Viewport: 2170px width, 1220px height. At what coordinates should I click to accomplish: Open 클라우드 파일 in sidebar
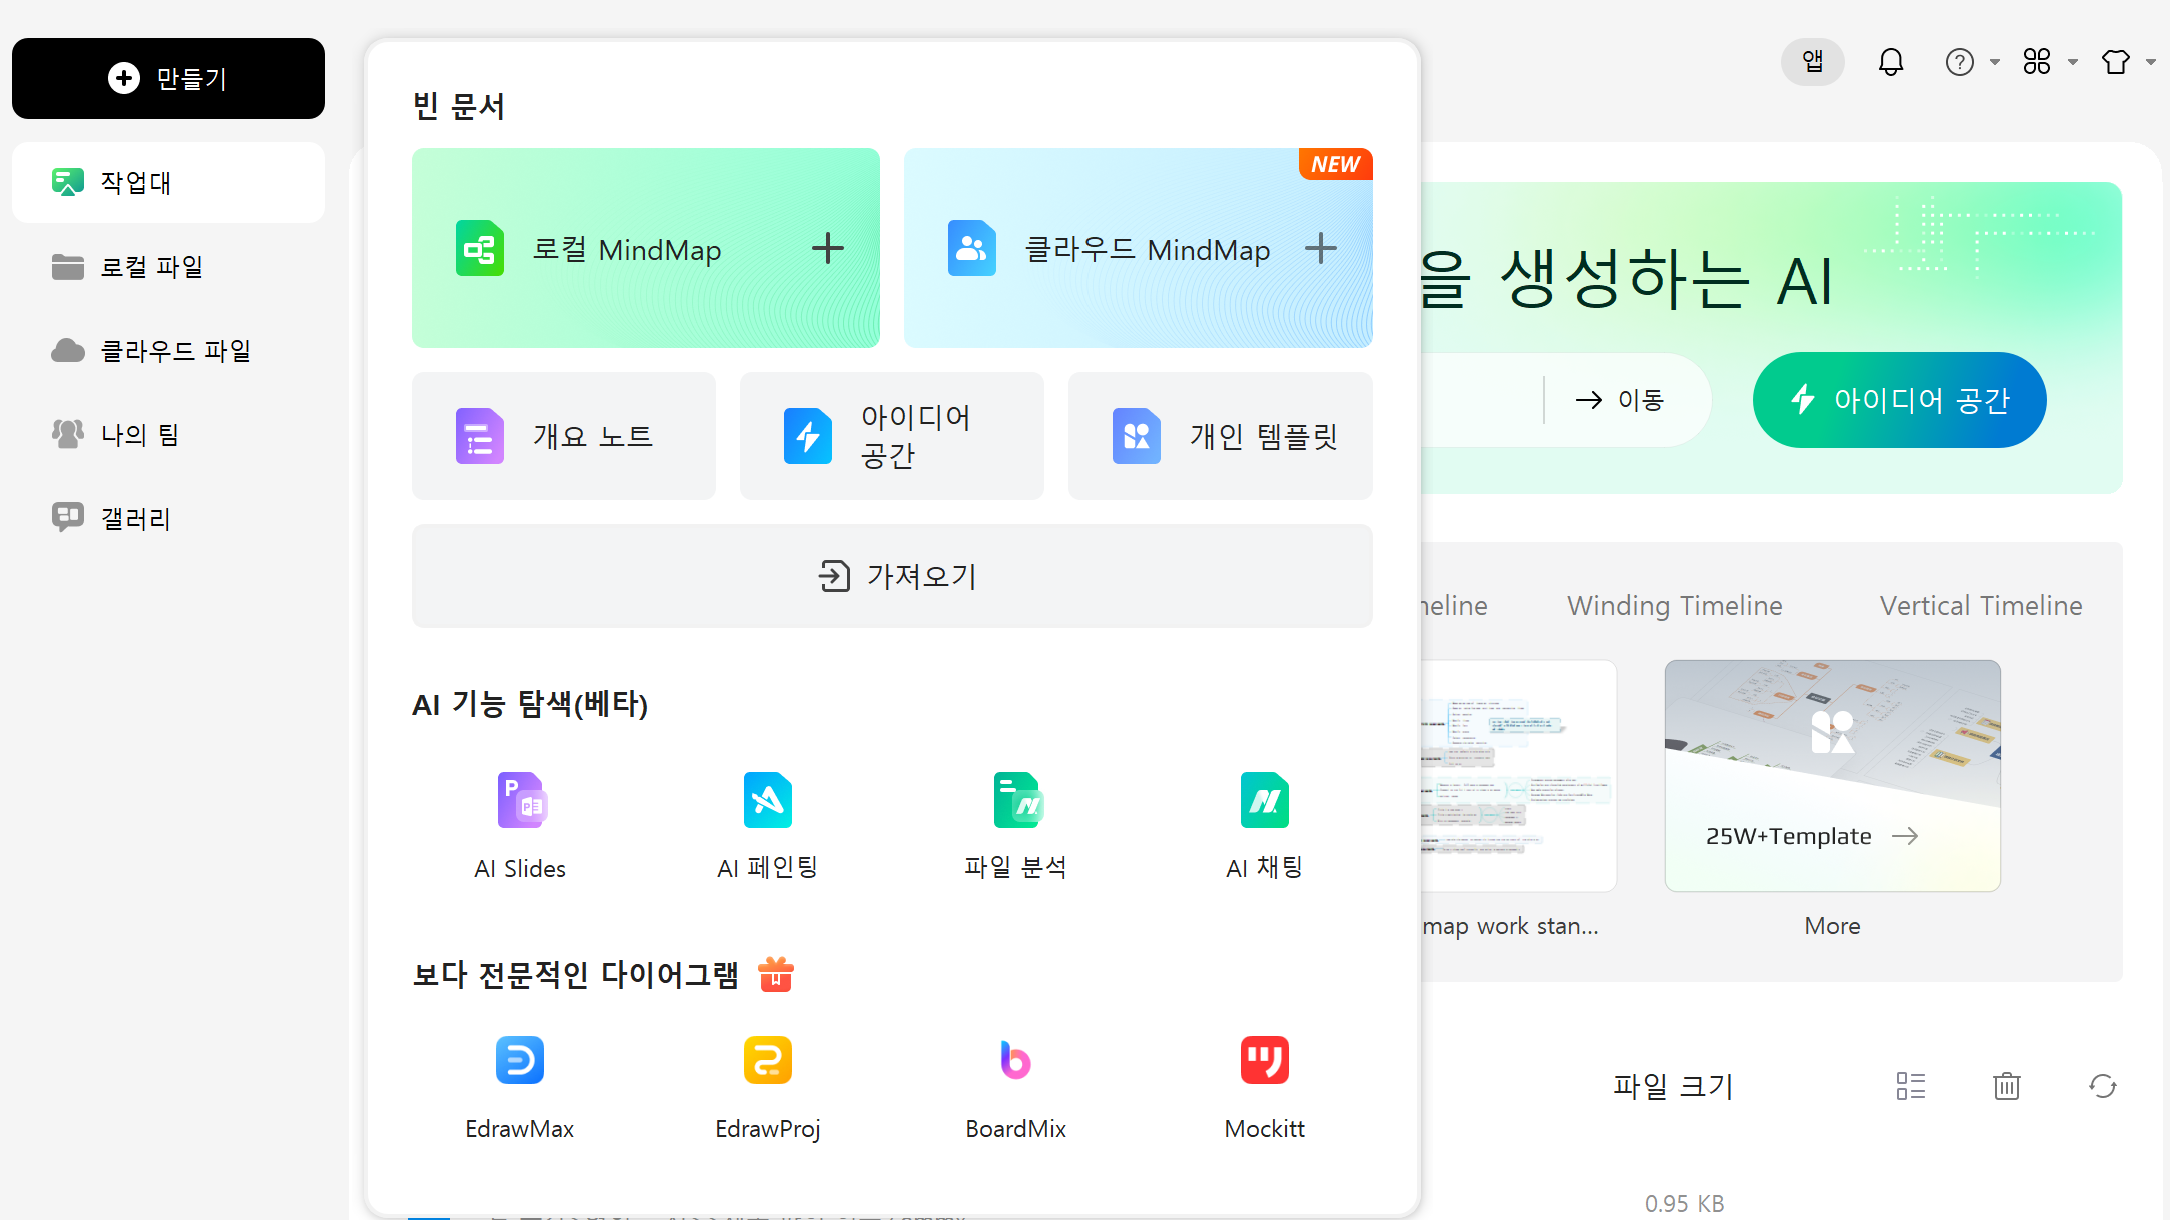pyautogui.click(x=168, y=351)
